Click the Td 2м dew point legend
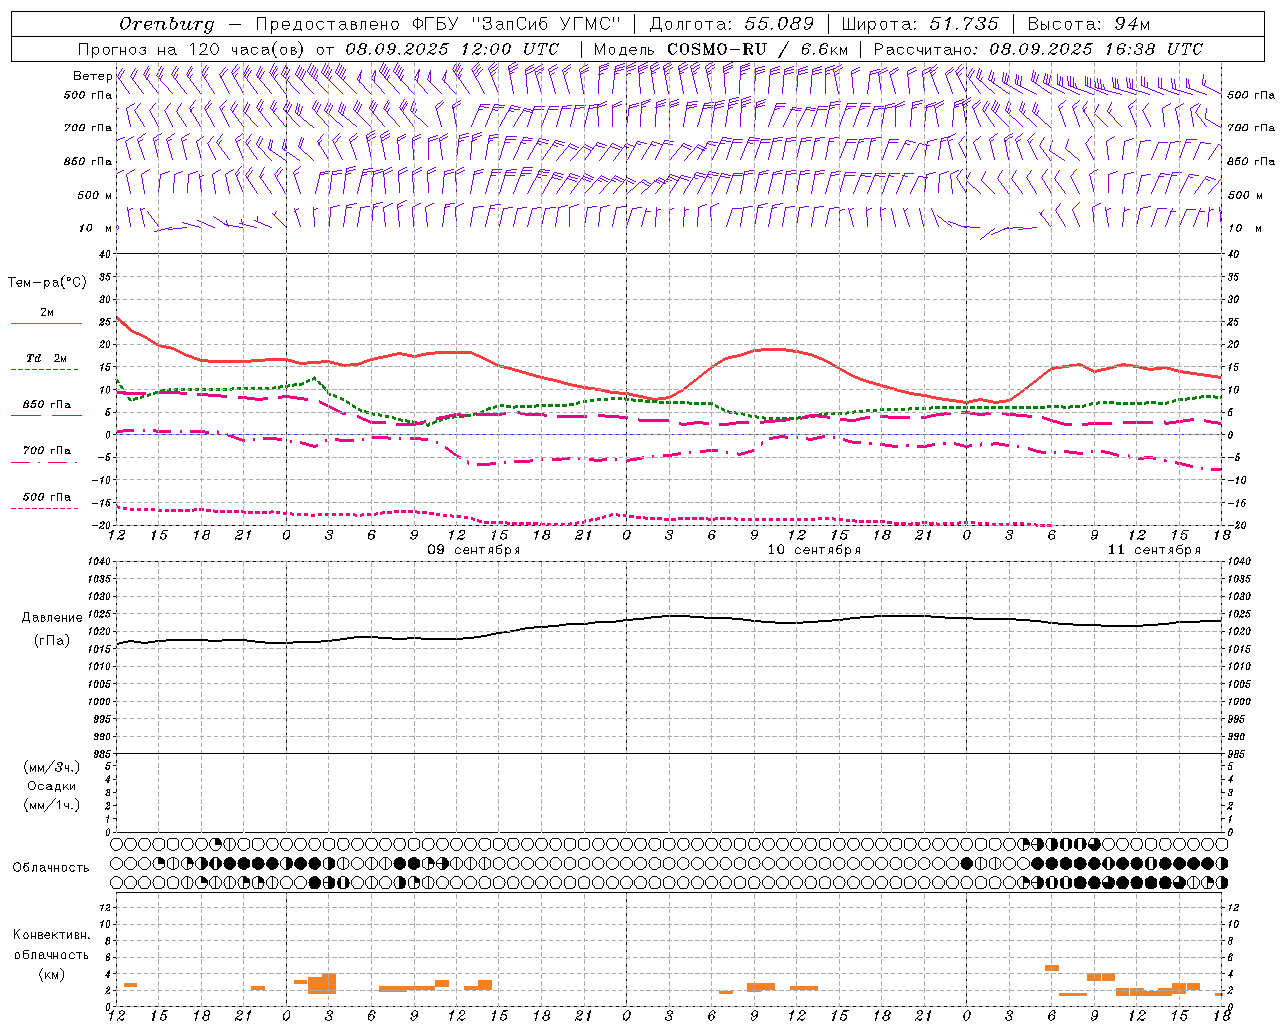The width and height of the screenshot is (1280, 1024). coord(46,358)
